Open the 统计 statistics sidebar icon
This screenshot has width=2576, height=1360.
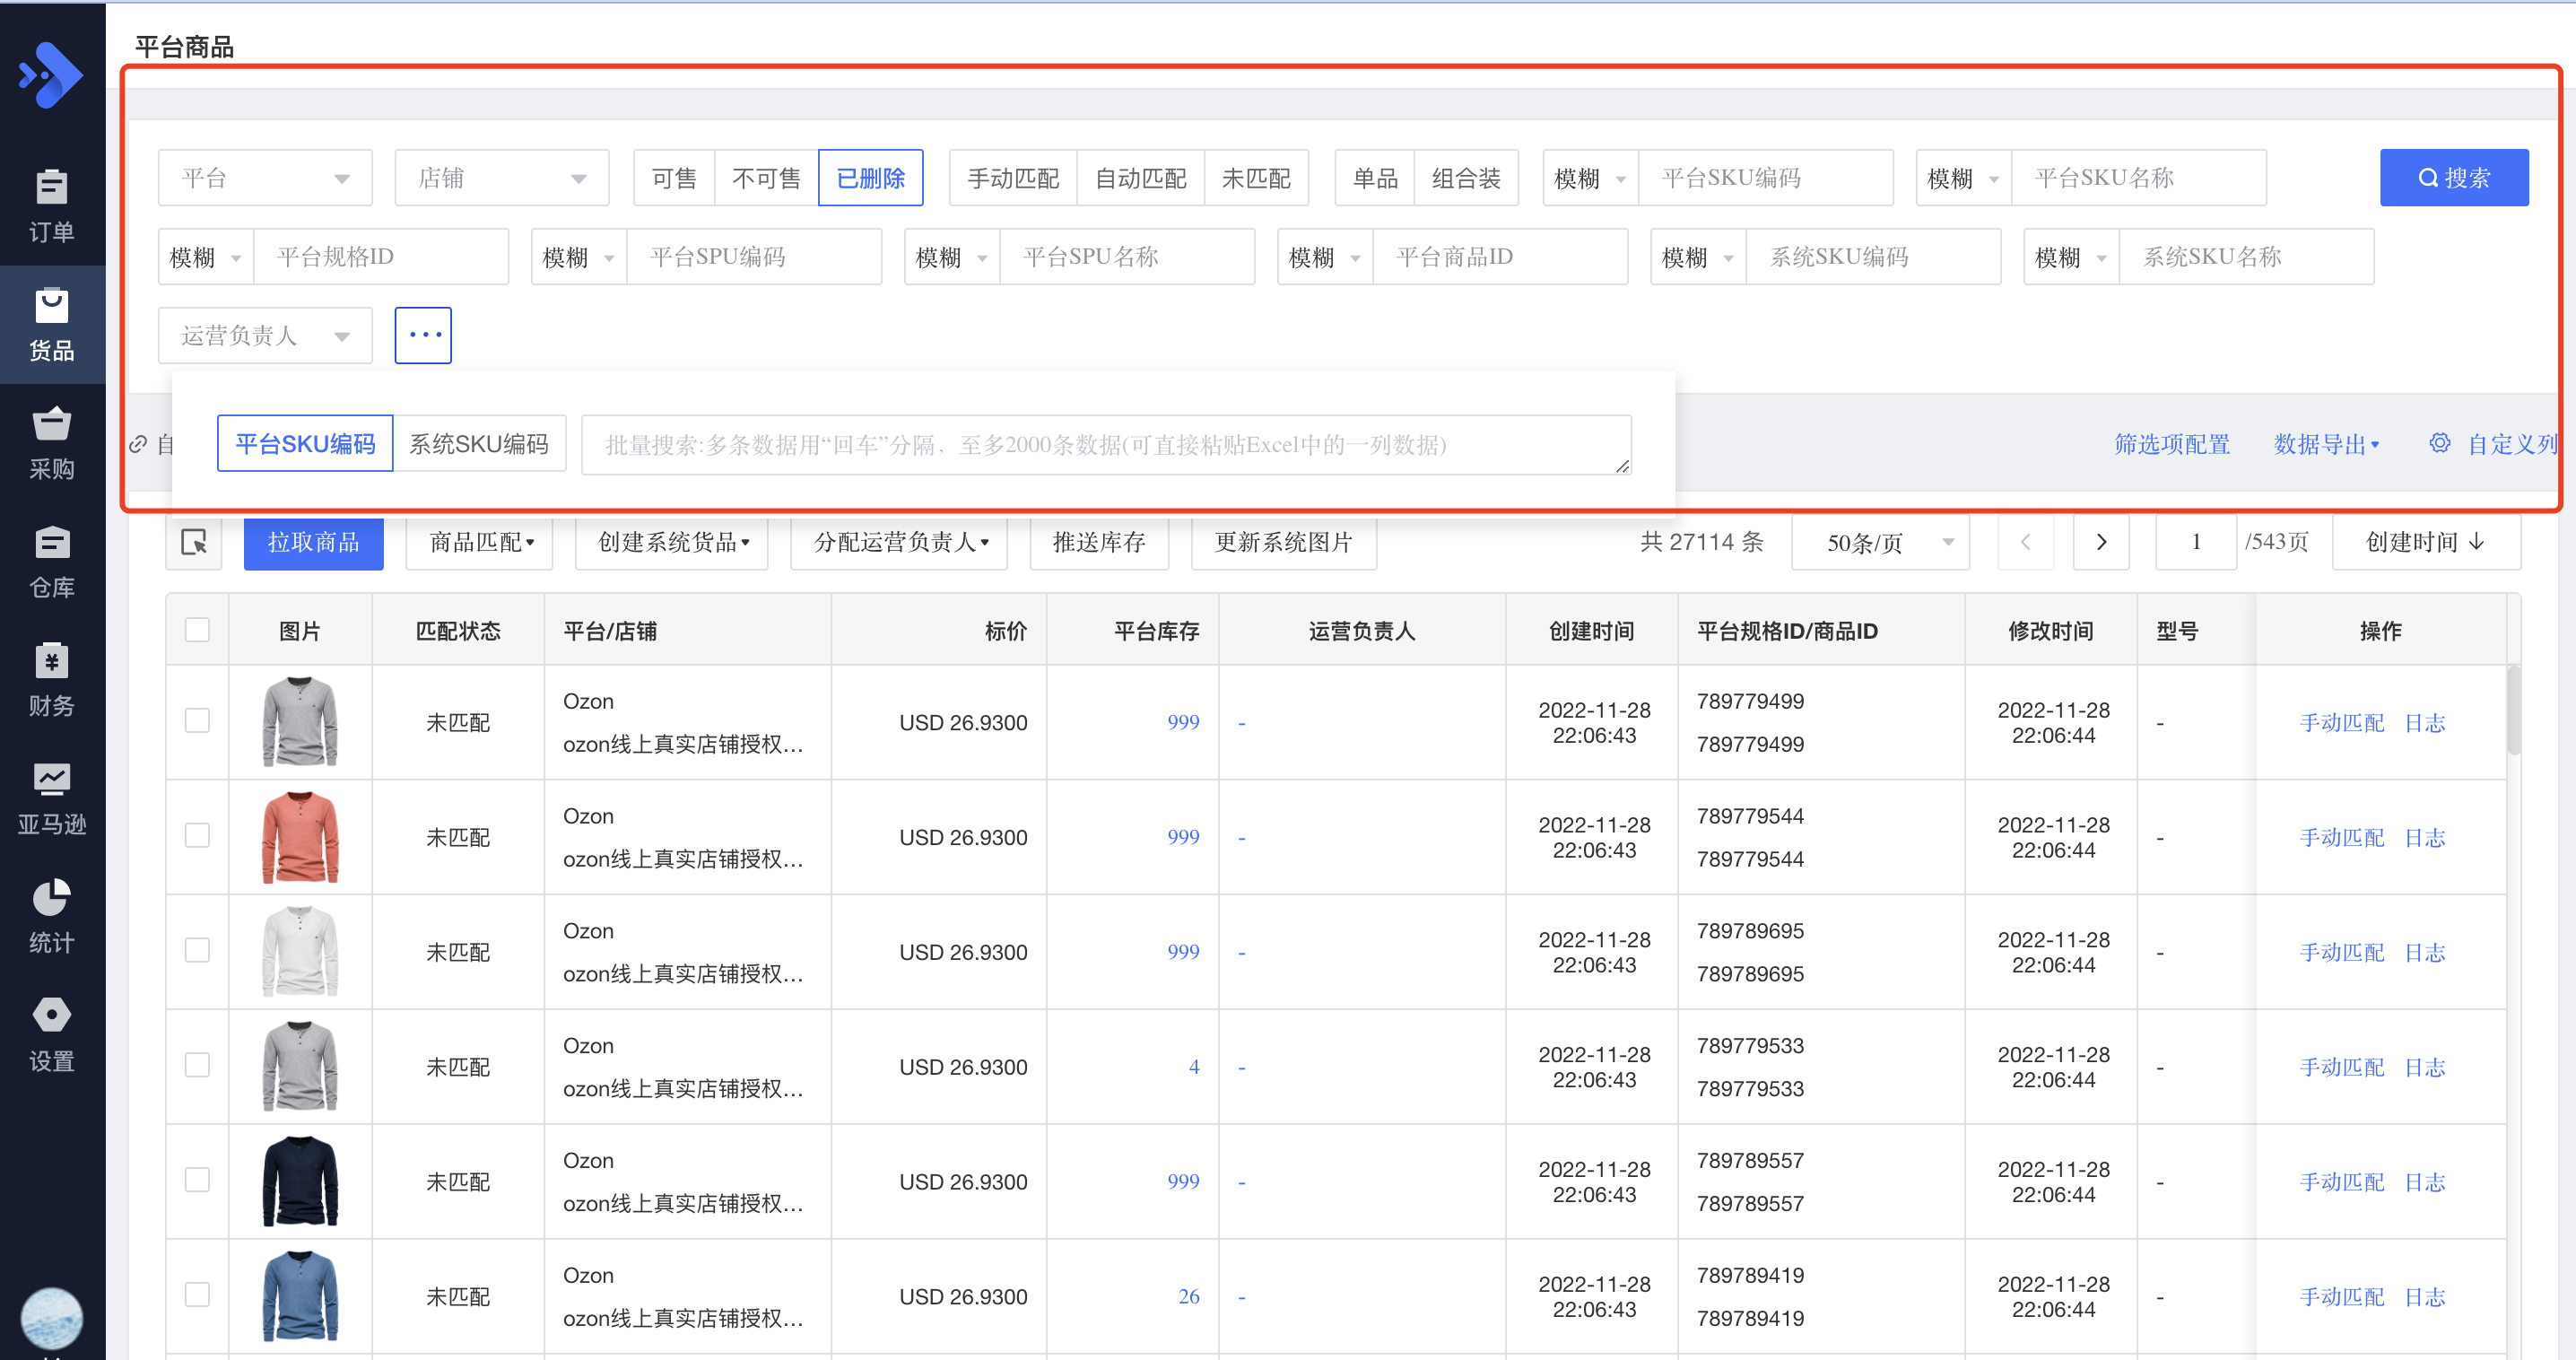[x=52, y=916]
